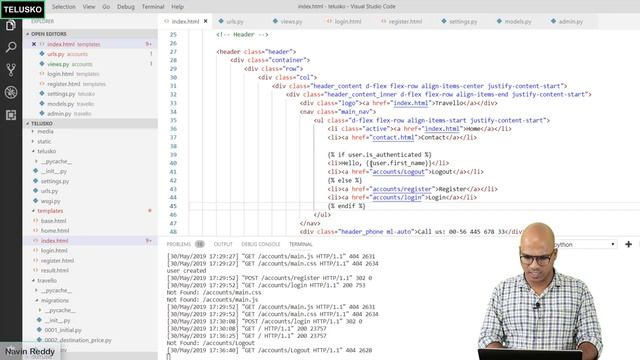Close index.html in Open Editors list
640x360 pixels.
tap(34, 44)
